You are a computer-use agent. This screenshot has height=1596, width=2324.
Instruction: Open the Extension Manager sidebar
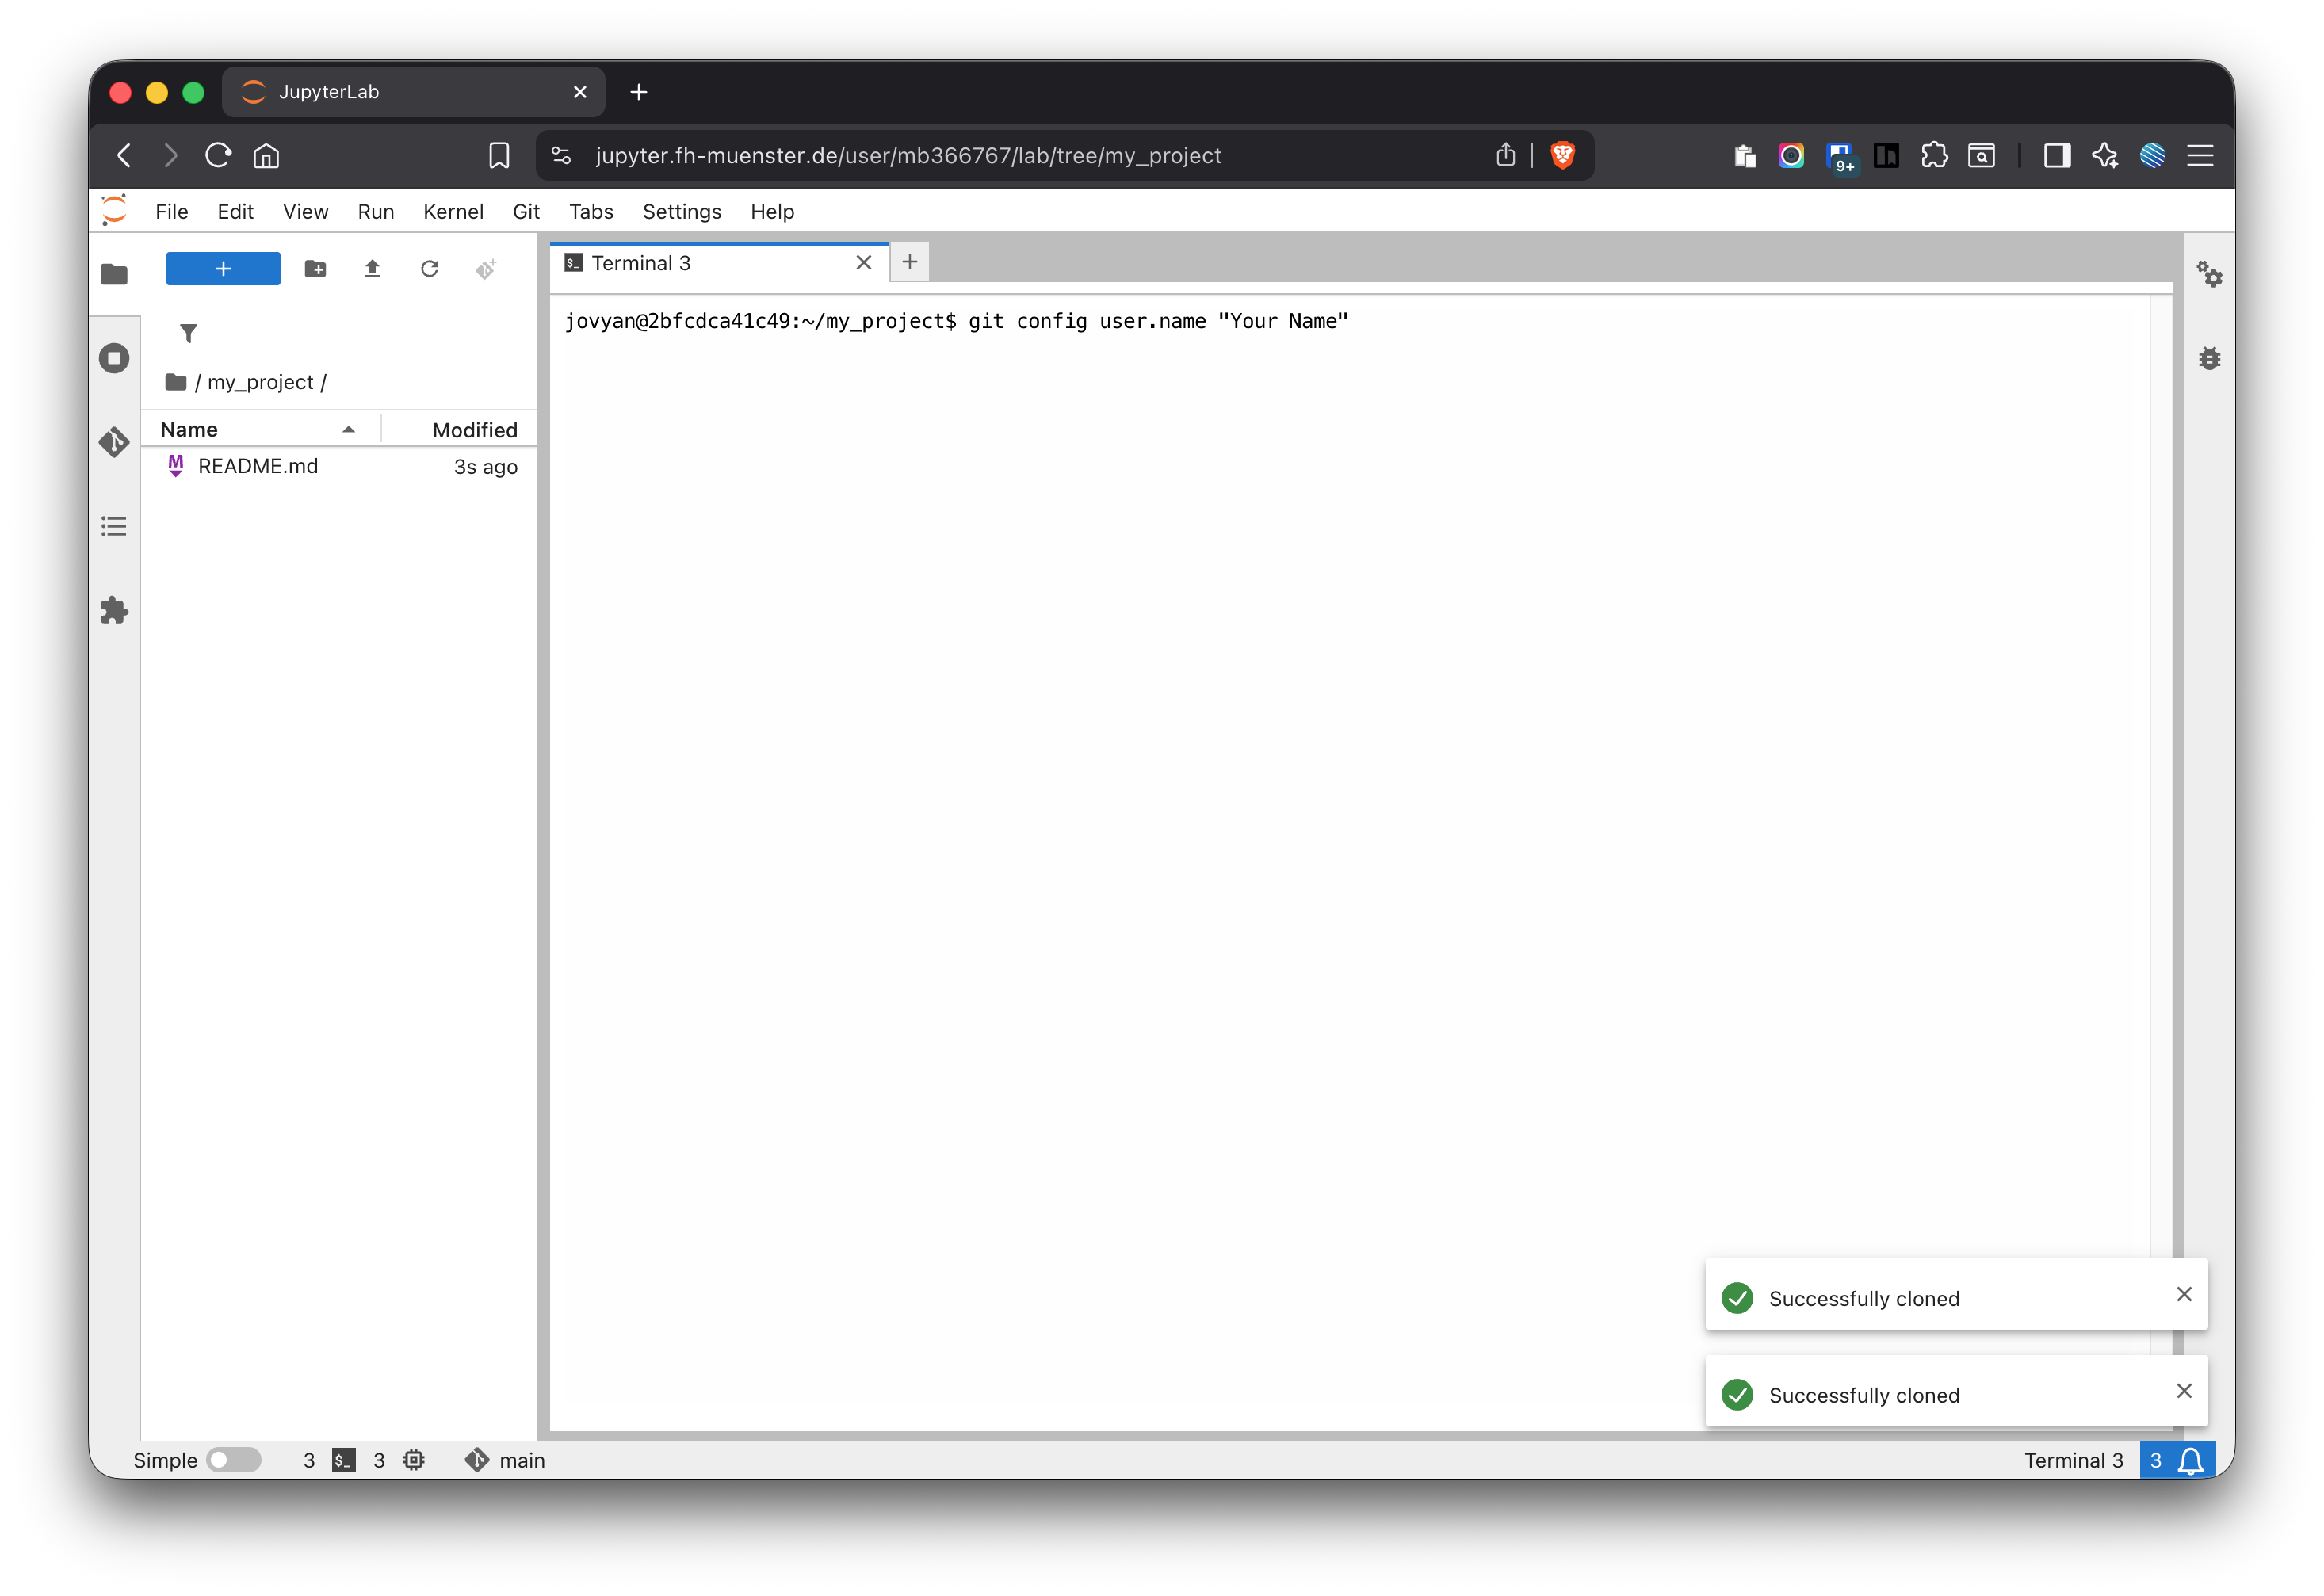pos(114,610)
